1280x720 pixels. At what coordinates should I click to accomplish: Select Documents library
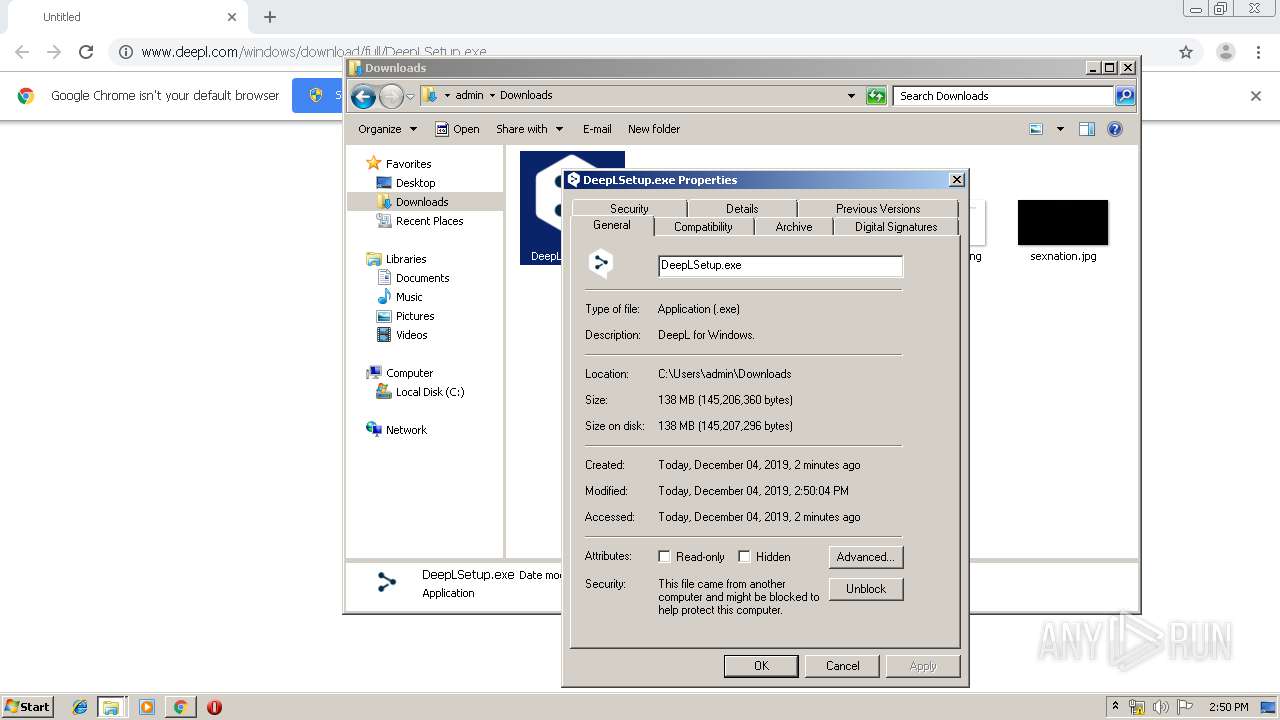[422, 278]
